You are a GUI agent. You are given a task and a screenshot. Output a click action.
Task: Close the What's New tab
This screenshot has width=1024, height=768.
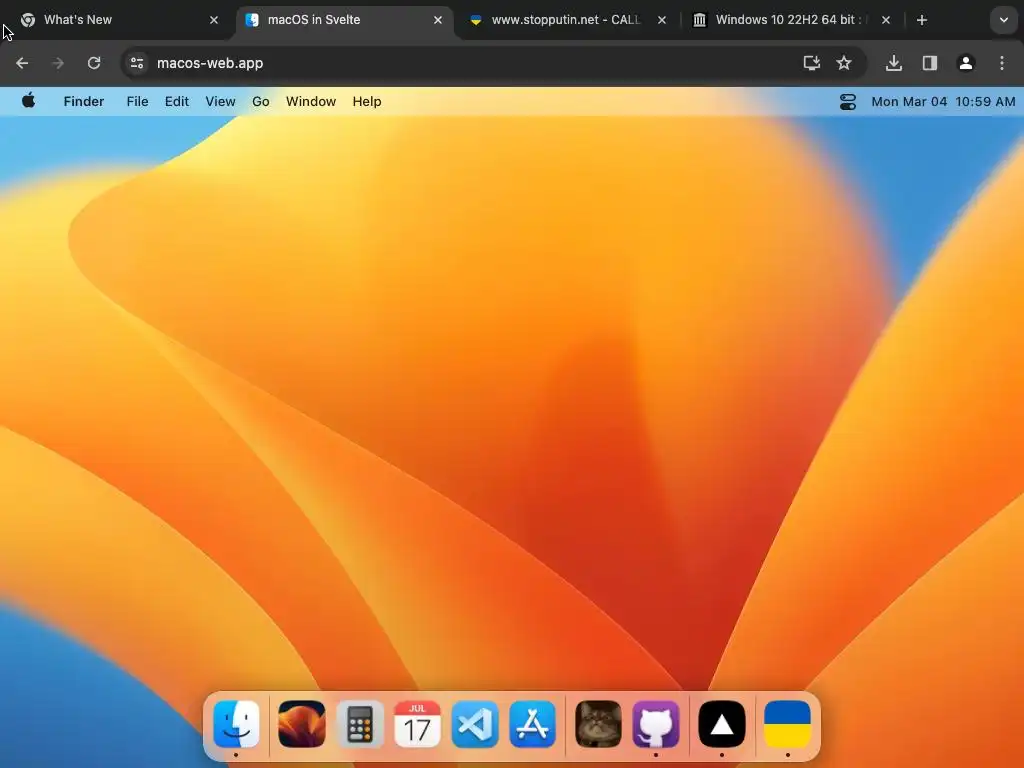click(214, 20)
